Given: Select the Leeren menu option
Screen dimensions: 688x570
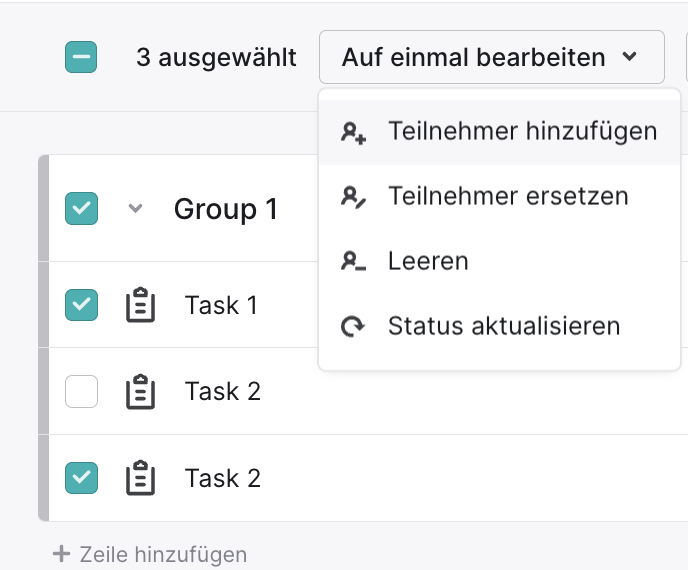Looking at the screenshot, I should tap(499, 261).
